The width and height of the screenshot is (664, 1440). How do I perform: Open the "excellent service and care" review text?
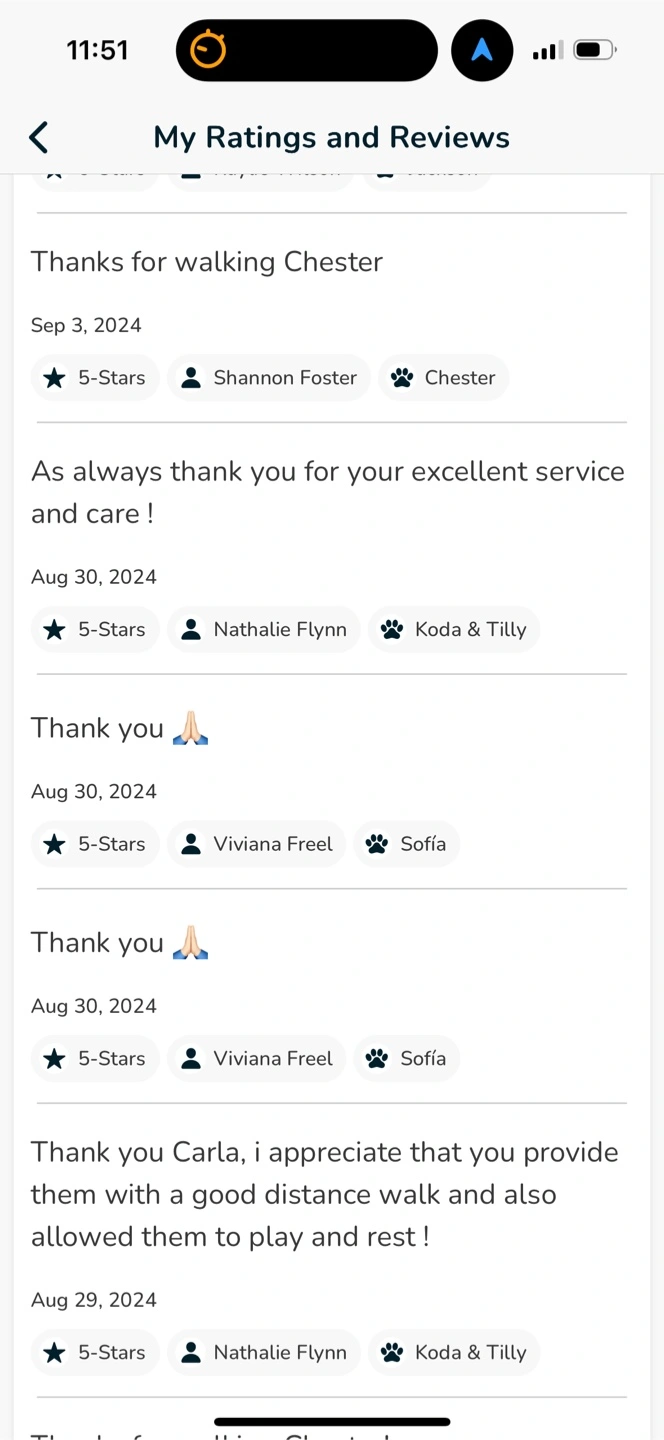coord(328,492)
